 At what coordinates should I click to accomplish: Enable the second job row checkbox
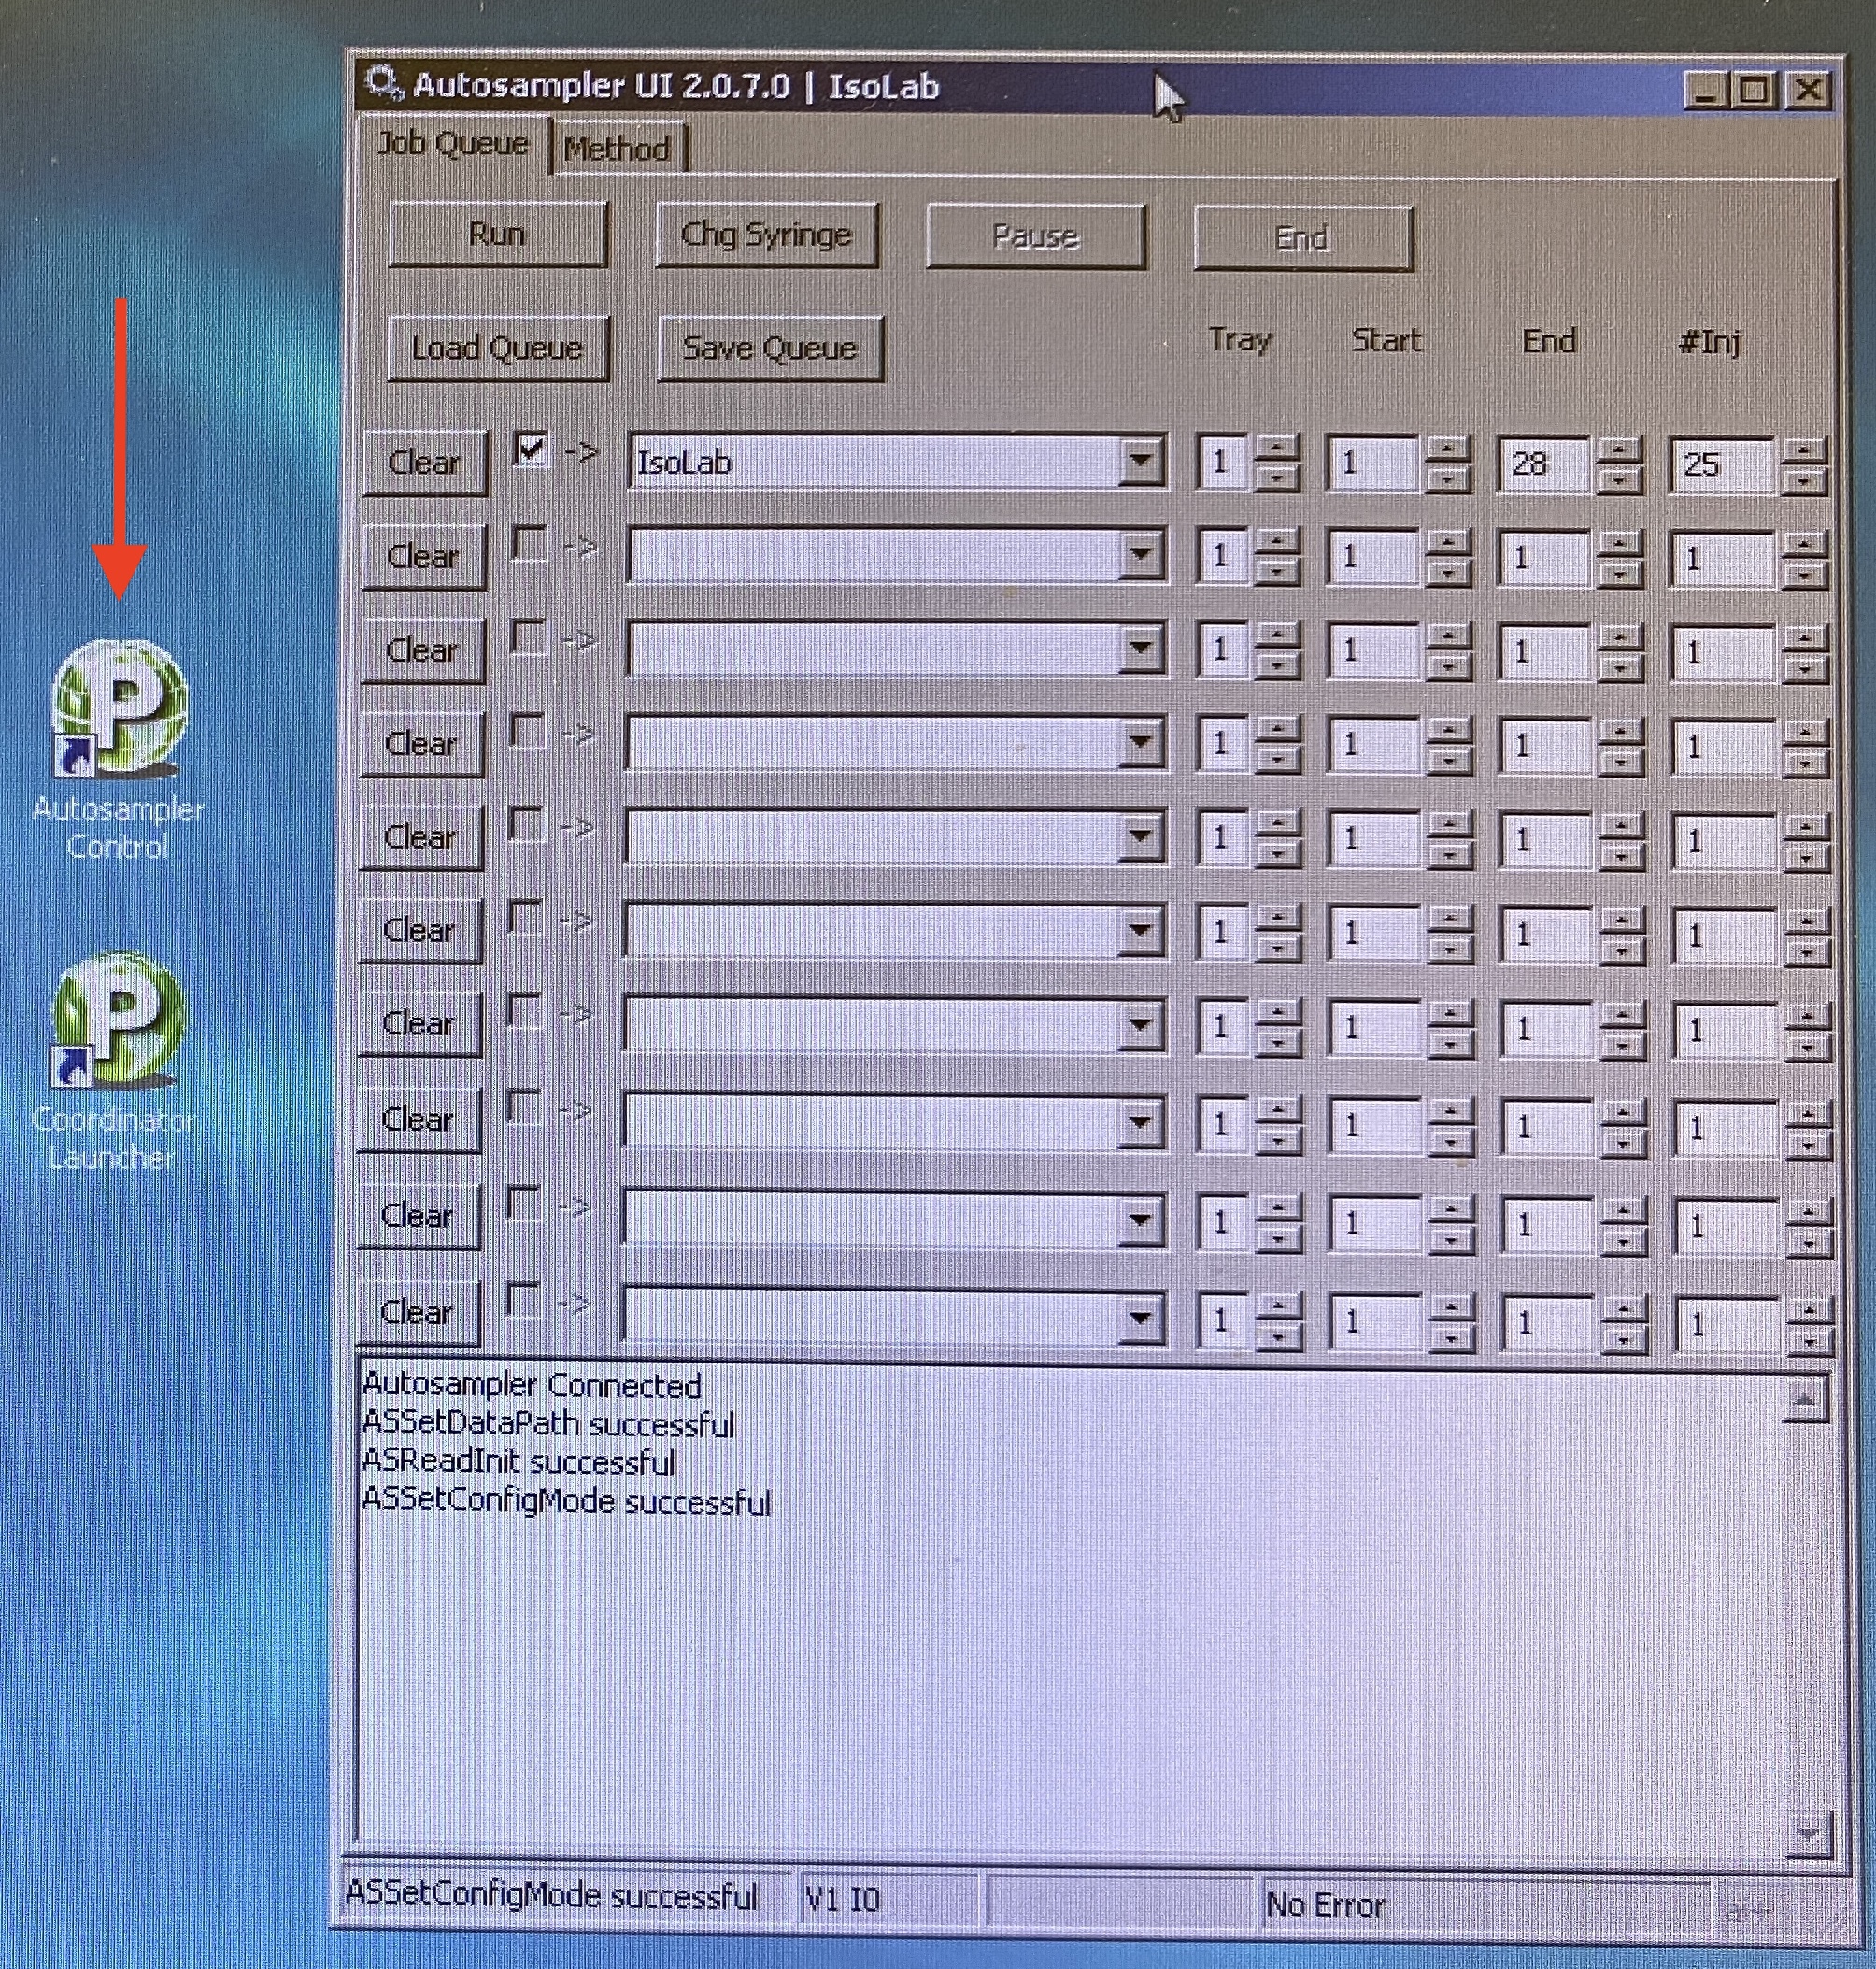(x=528, y=545)
